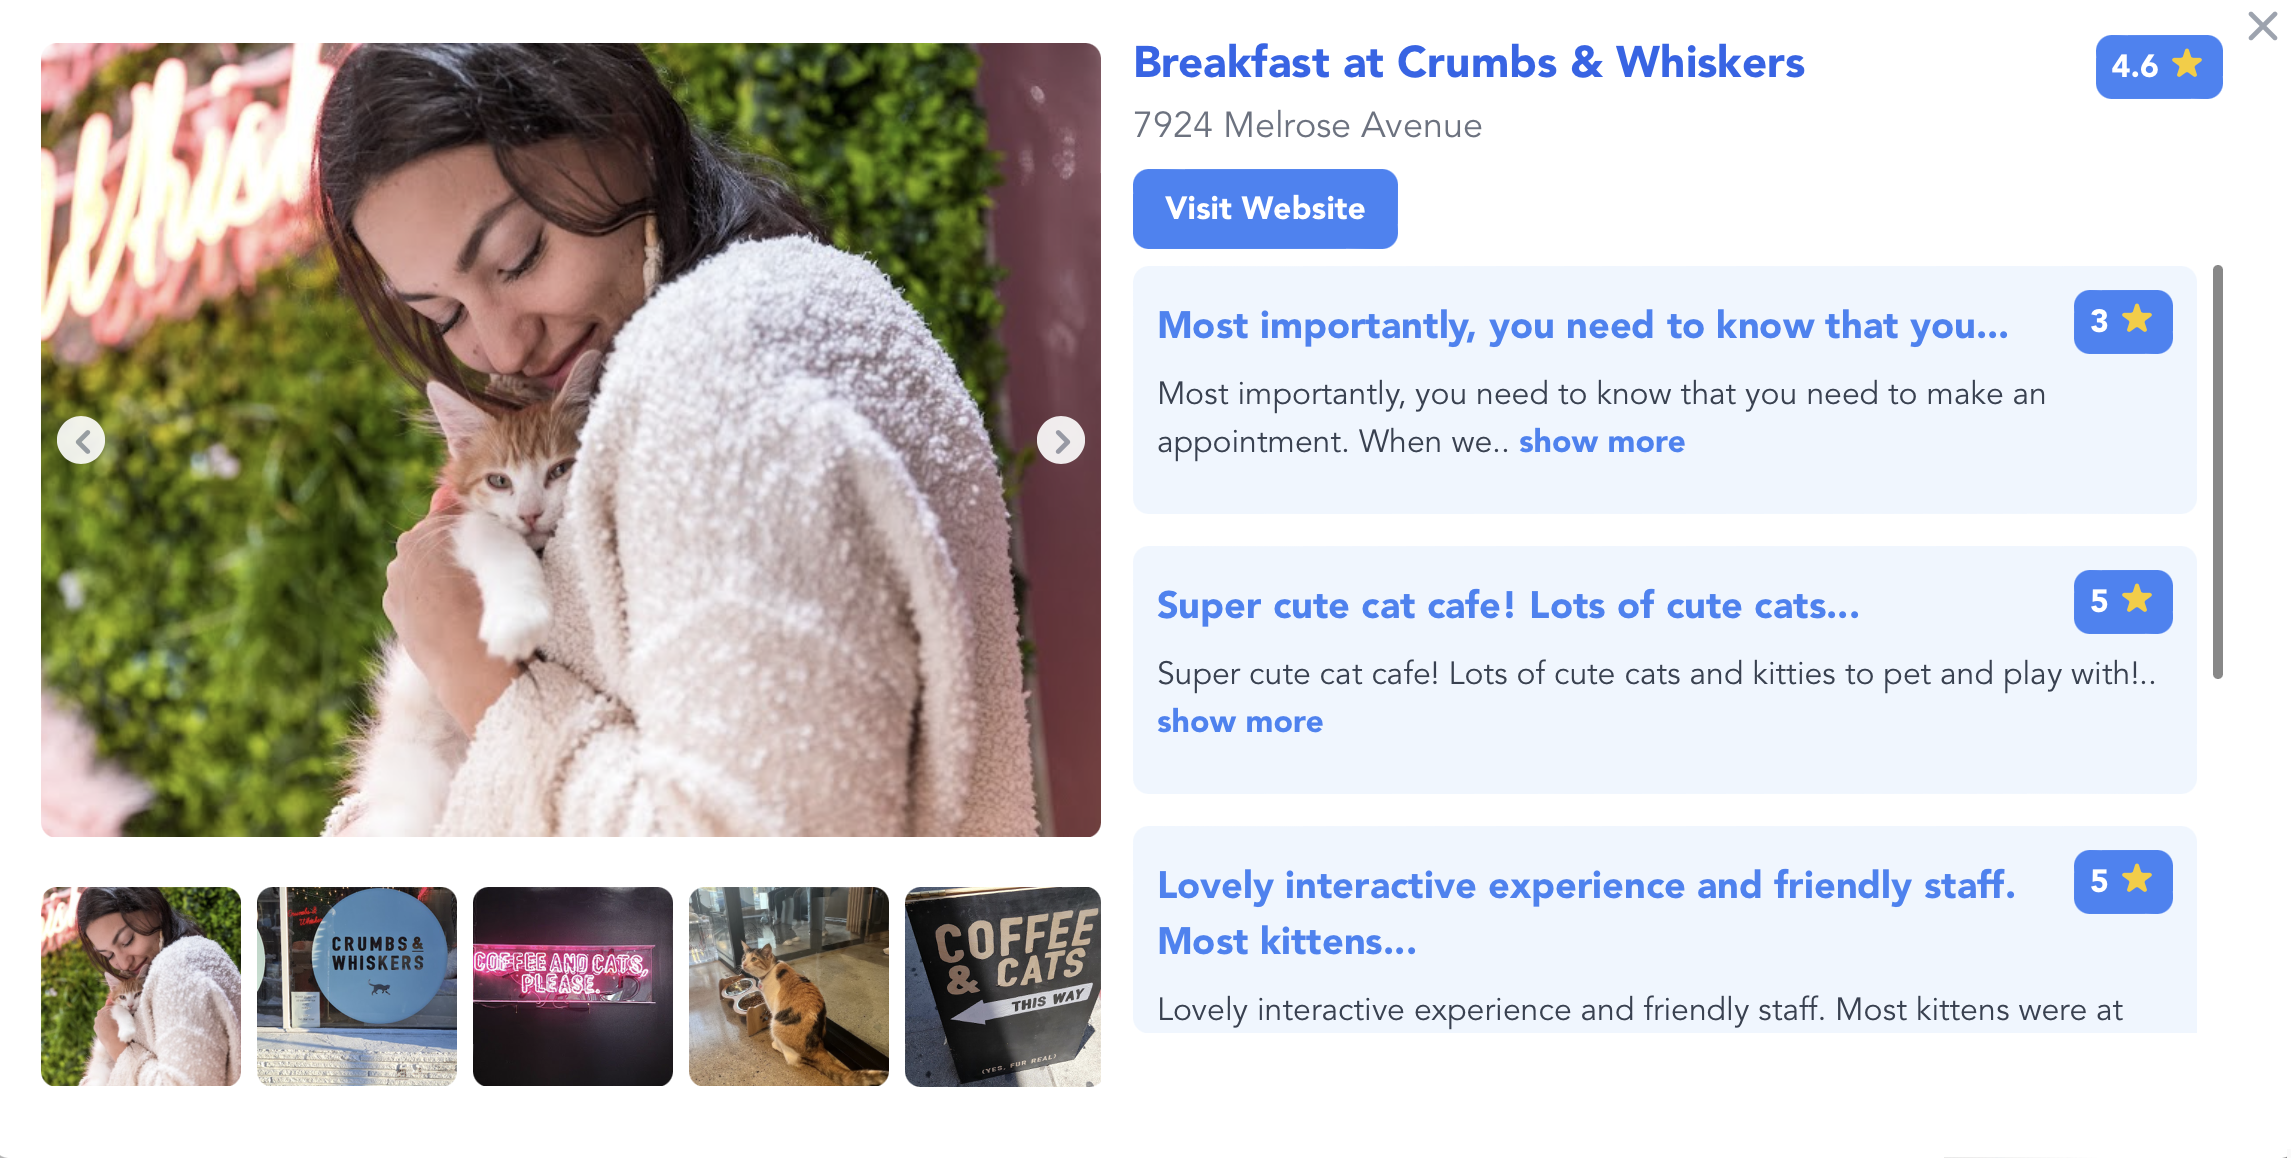The height and width of the screenshot is (1158, 2291).
Task: Expand Super cute cat cafe review text
Action: coord(1239,721)
